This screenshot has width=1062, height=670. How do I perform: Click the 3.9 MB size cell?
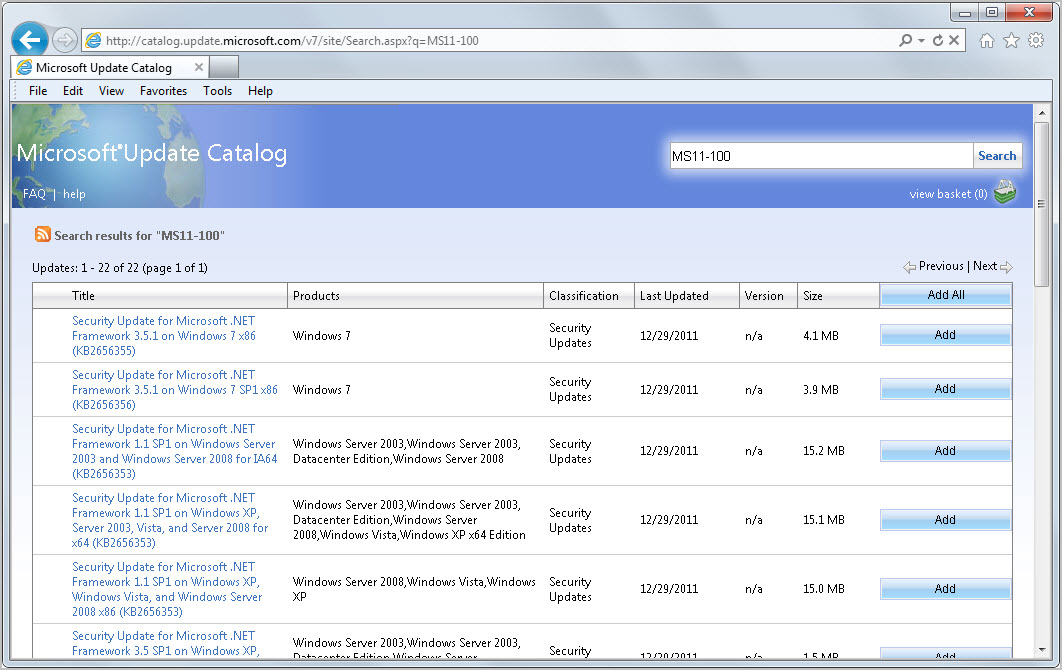click(x=821, y=390)
